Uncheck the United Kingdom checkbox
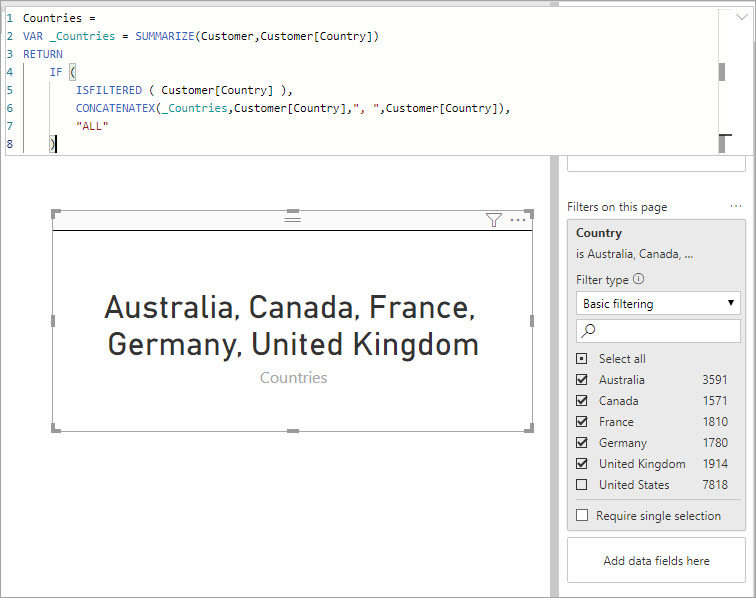 [x=582, y=463]
